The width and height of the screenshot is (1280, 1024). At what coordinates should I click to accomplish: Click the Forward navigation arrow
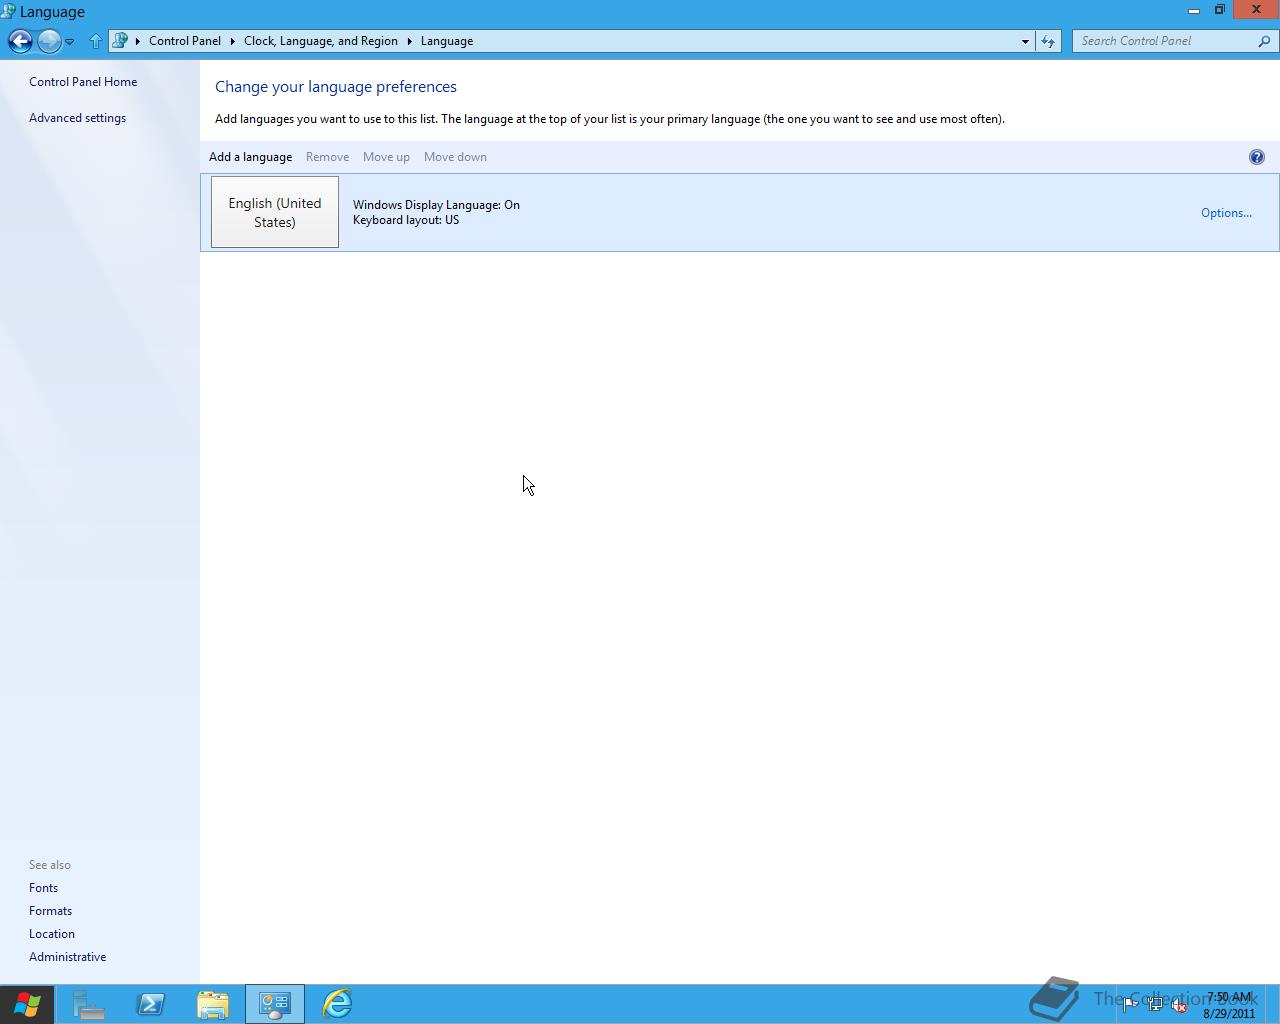click(48, 41)
